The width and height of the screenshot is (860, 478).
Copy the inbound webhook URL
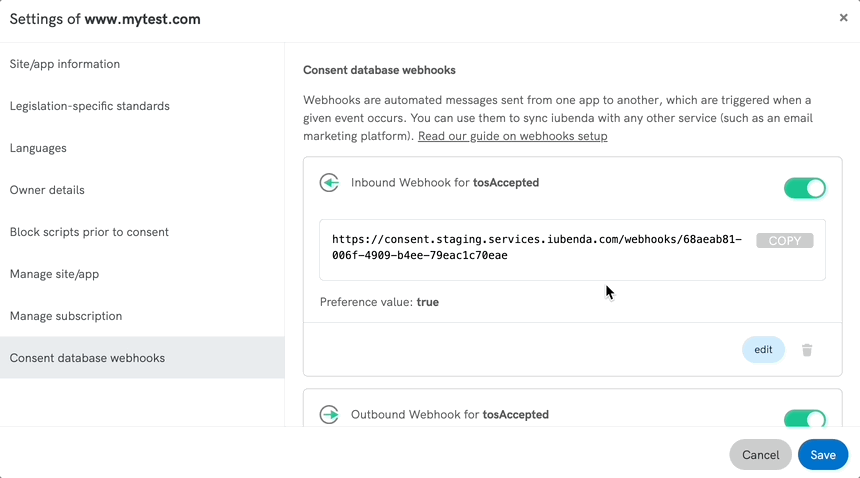(784, 241)
